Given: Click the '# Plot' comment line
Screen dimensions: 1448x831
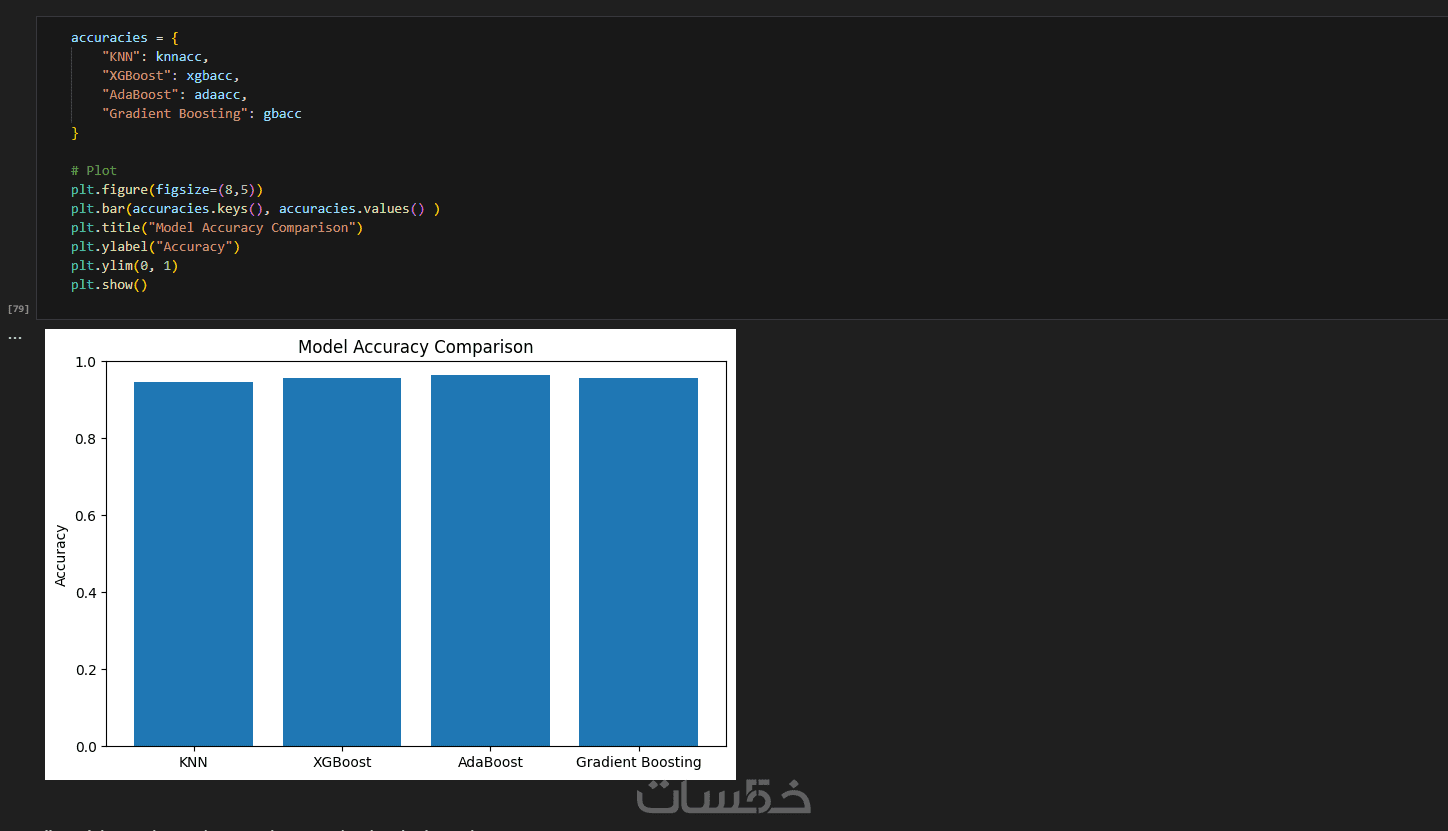Looking at the screenshot, I should [x=94, y=171].
